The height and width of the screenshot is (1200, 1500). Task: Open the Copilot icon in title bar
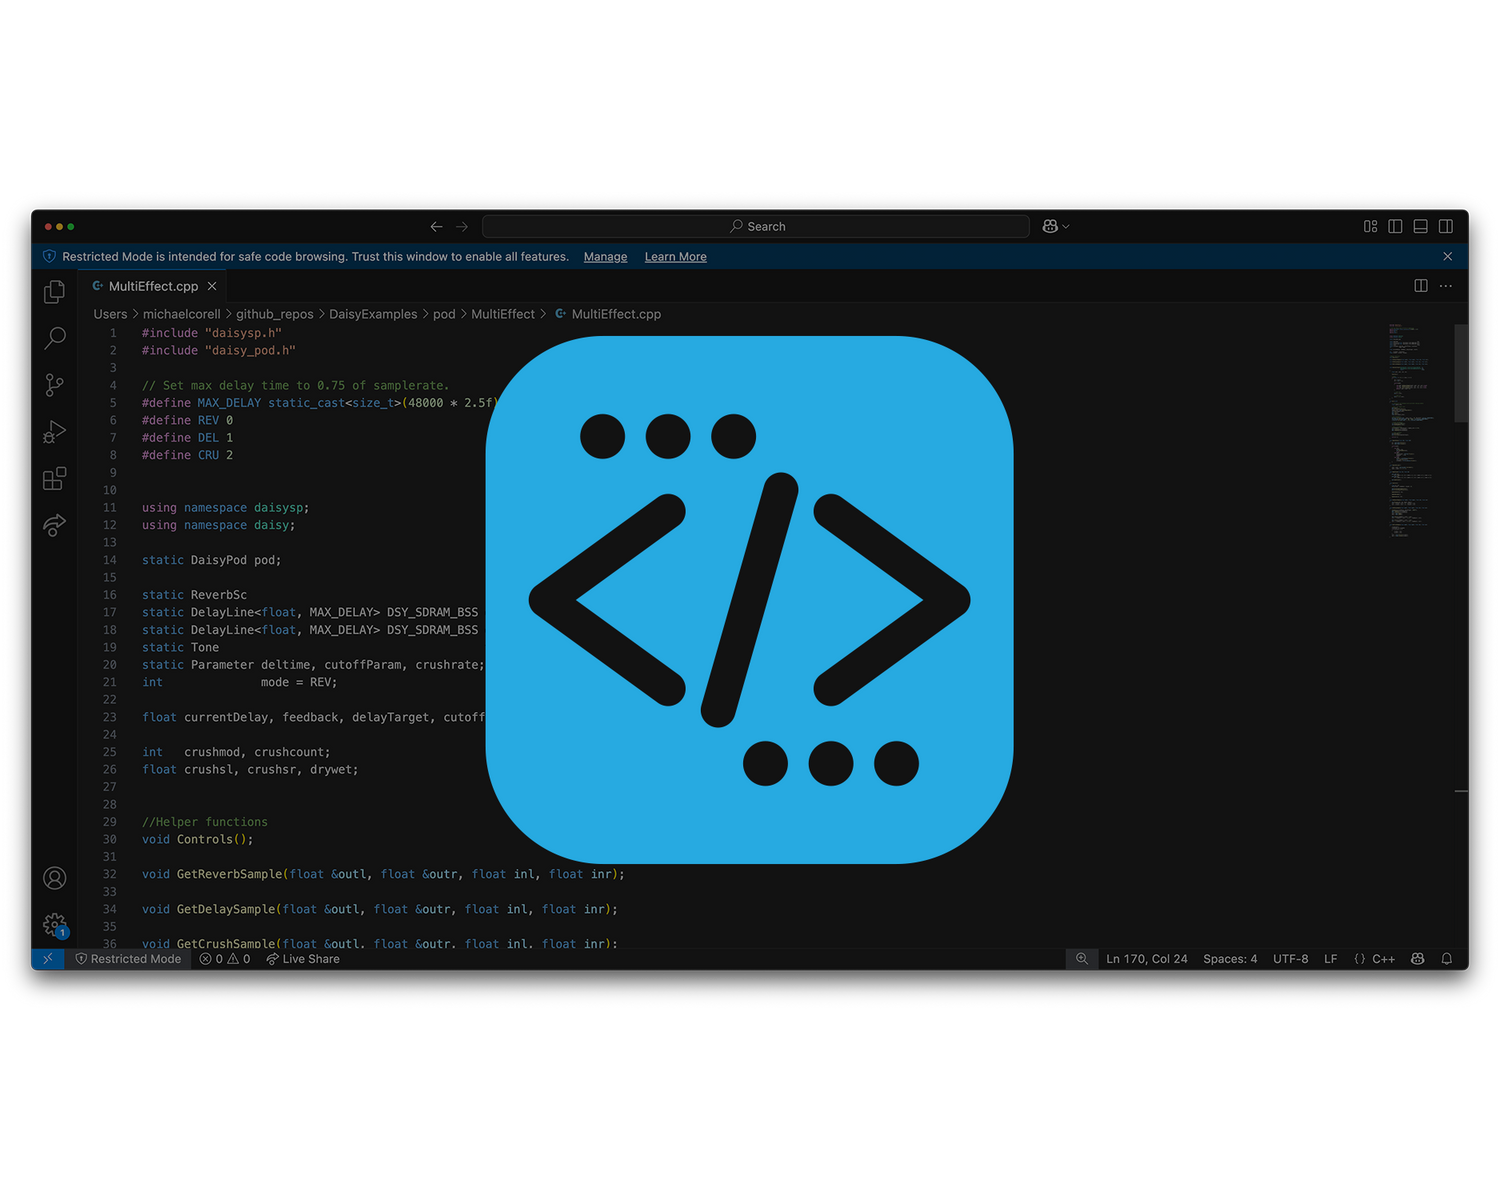[x=1050, y=227]
